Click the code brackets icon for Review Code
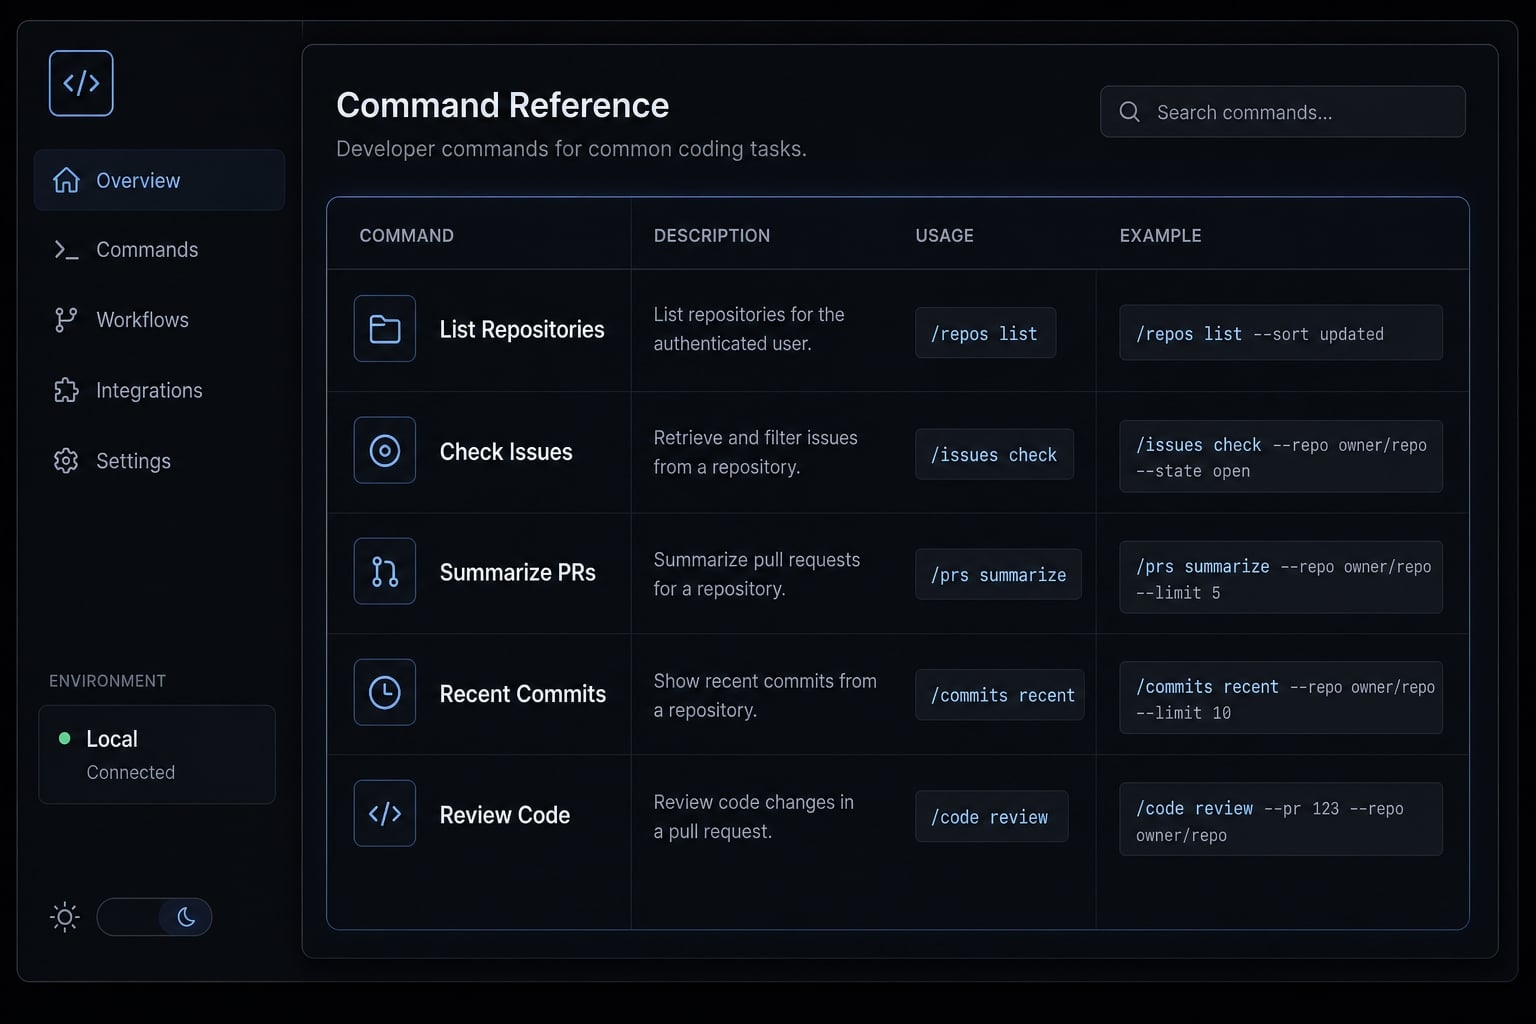 (x=385, y=814)
